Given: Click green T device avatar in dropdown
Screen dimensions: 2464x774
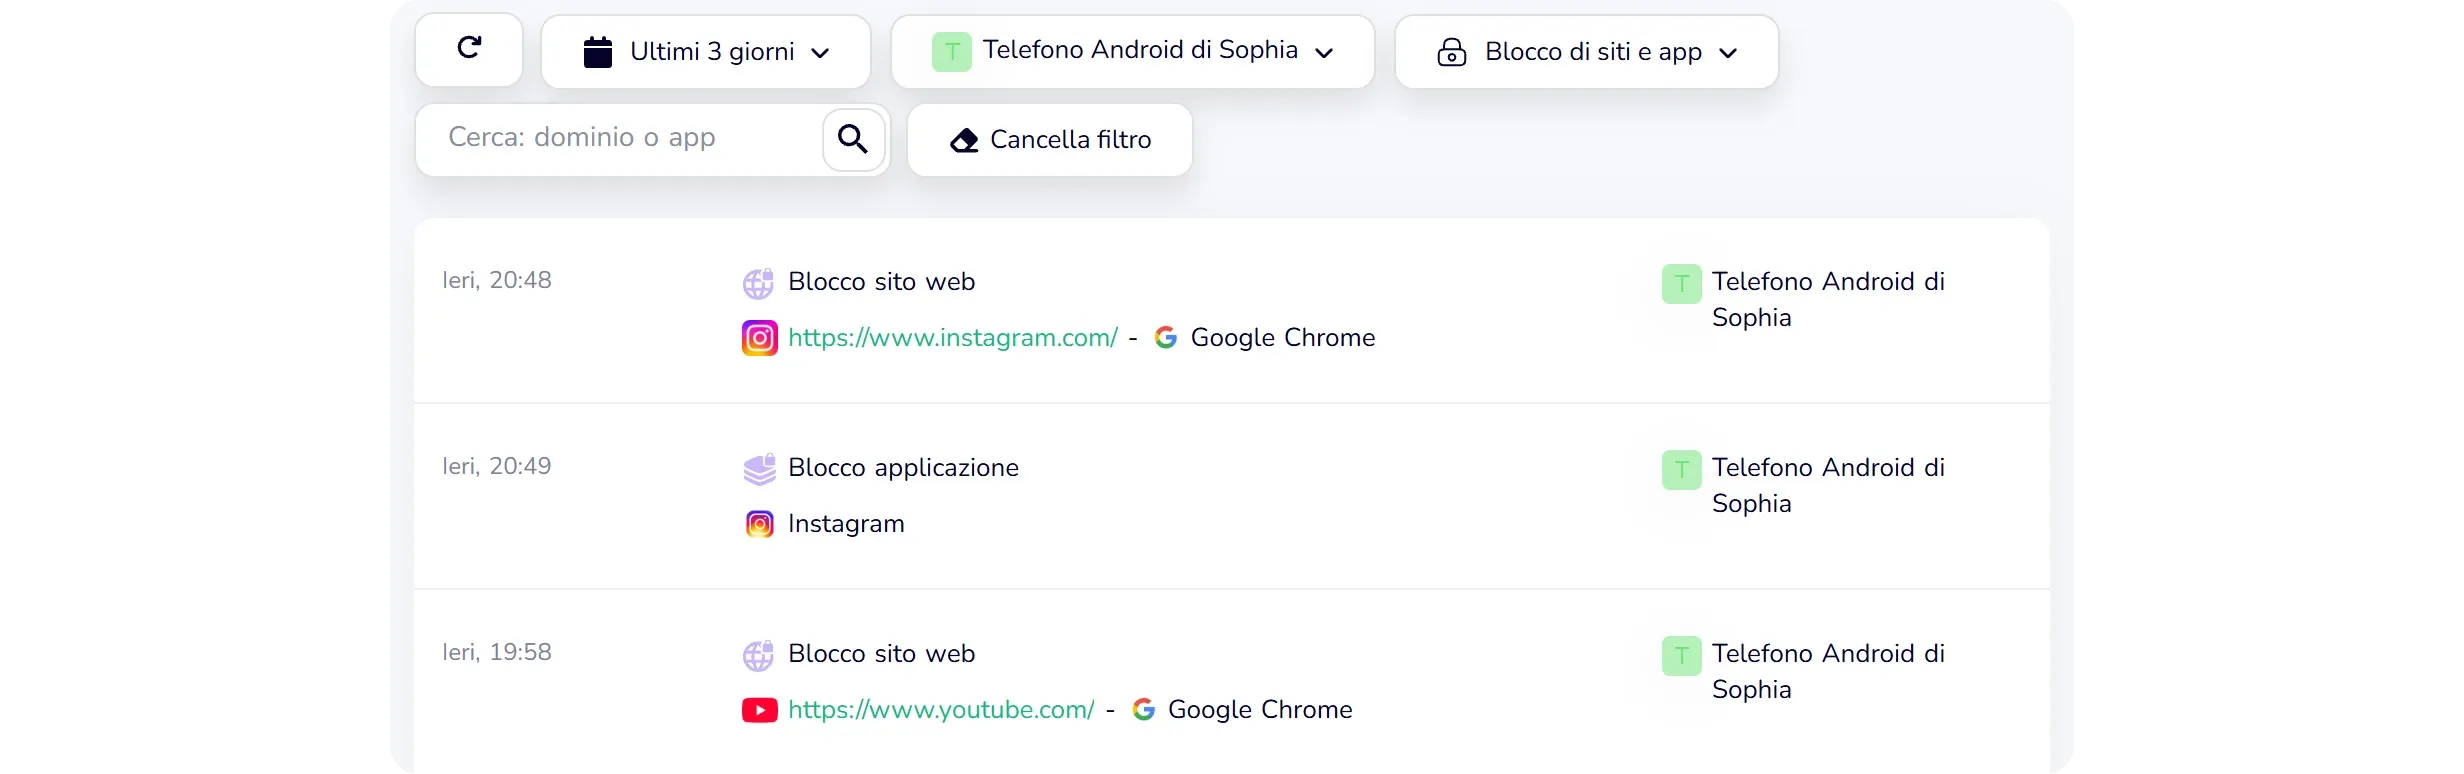Looking at the screenshot, I should (x=952, y=52).
